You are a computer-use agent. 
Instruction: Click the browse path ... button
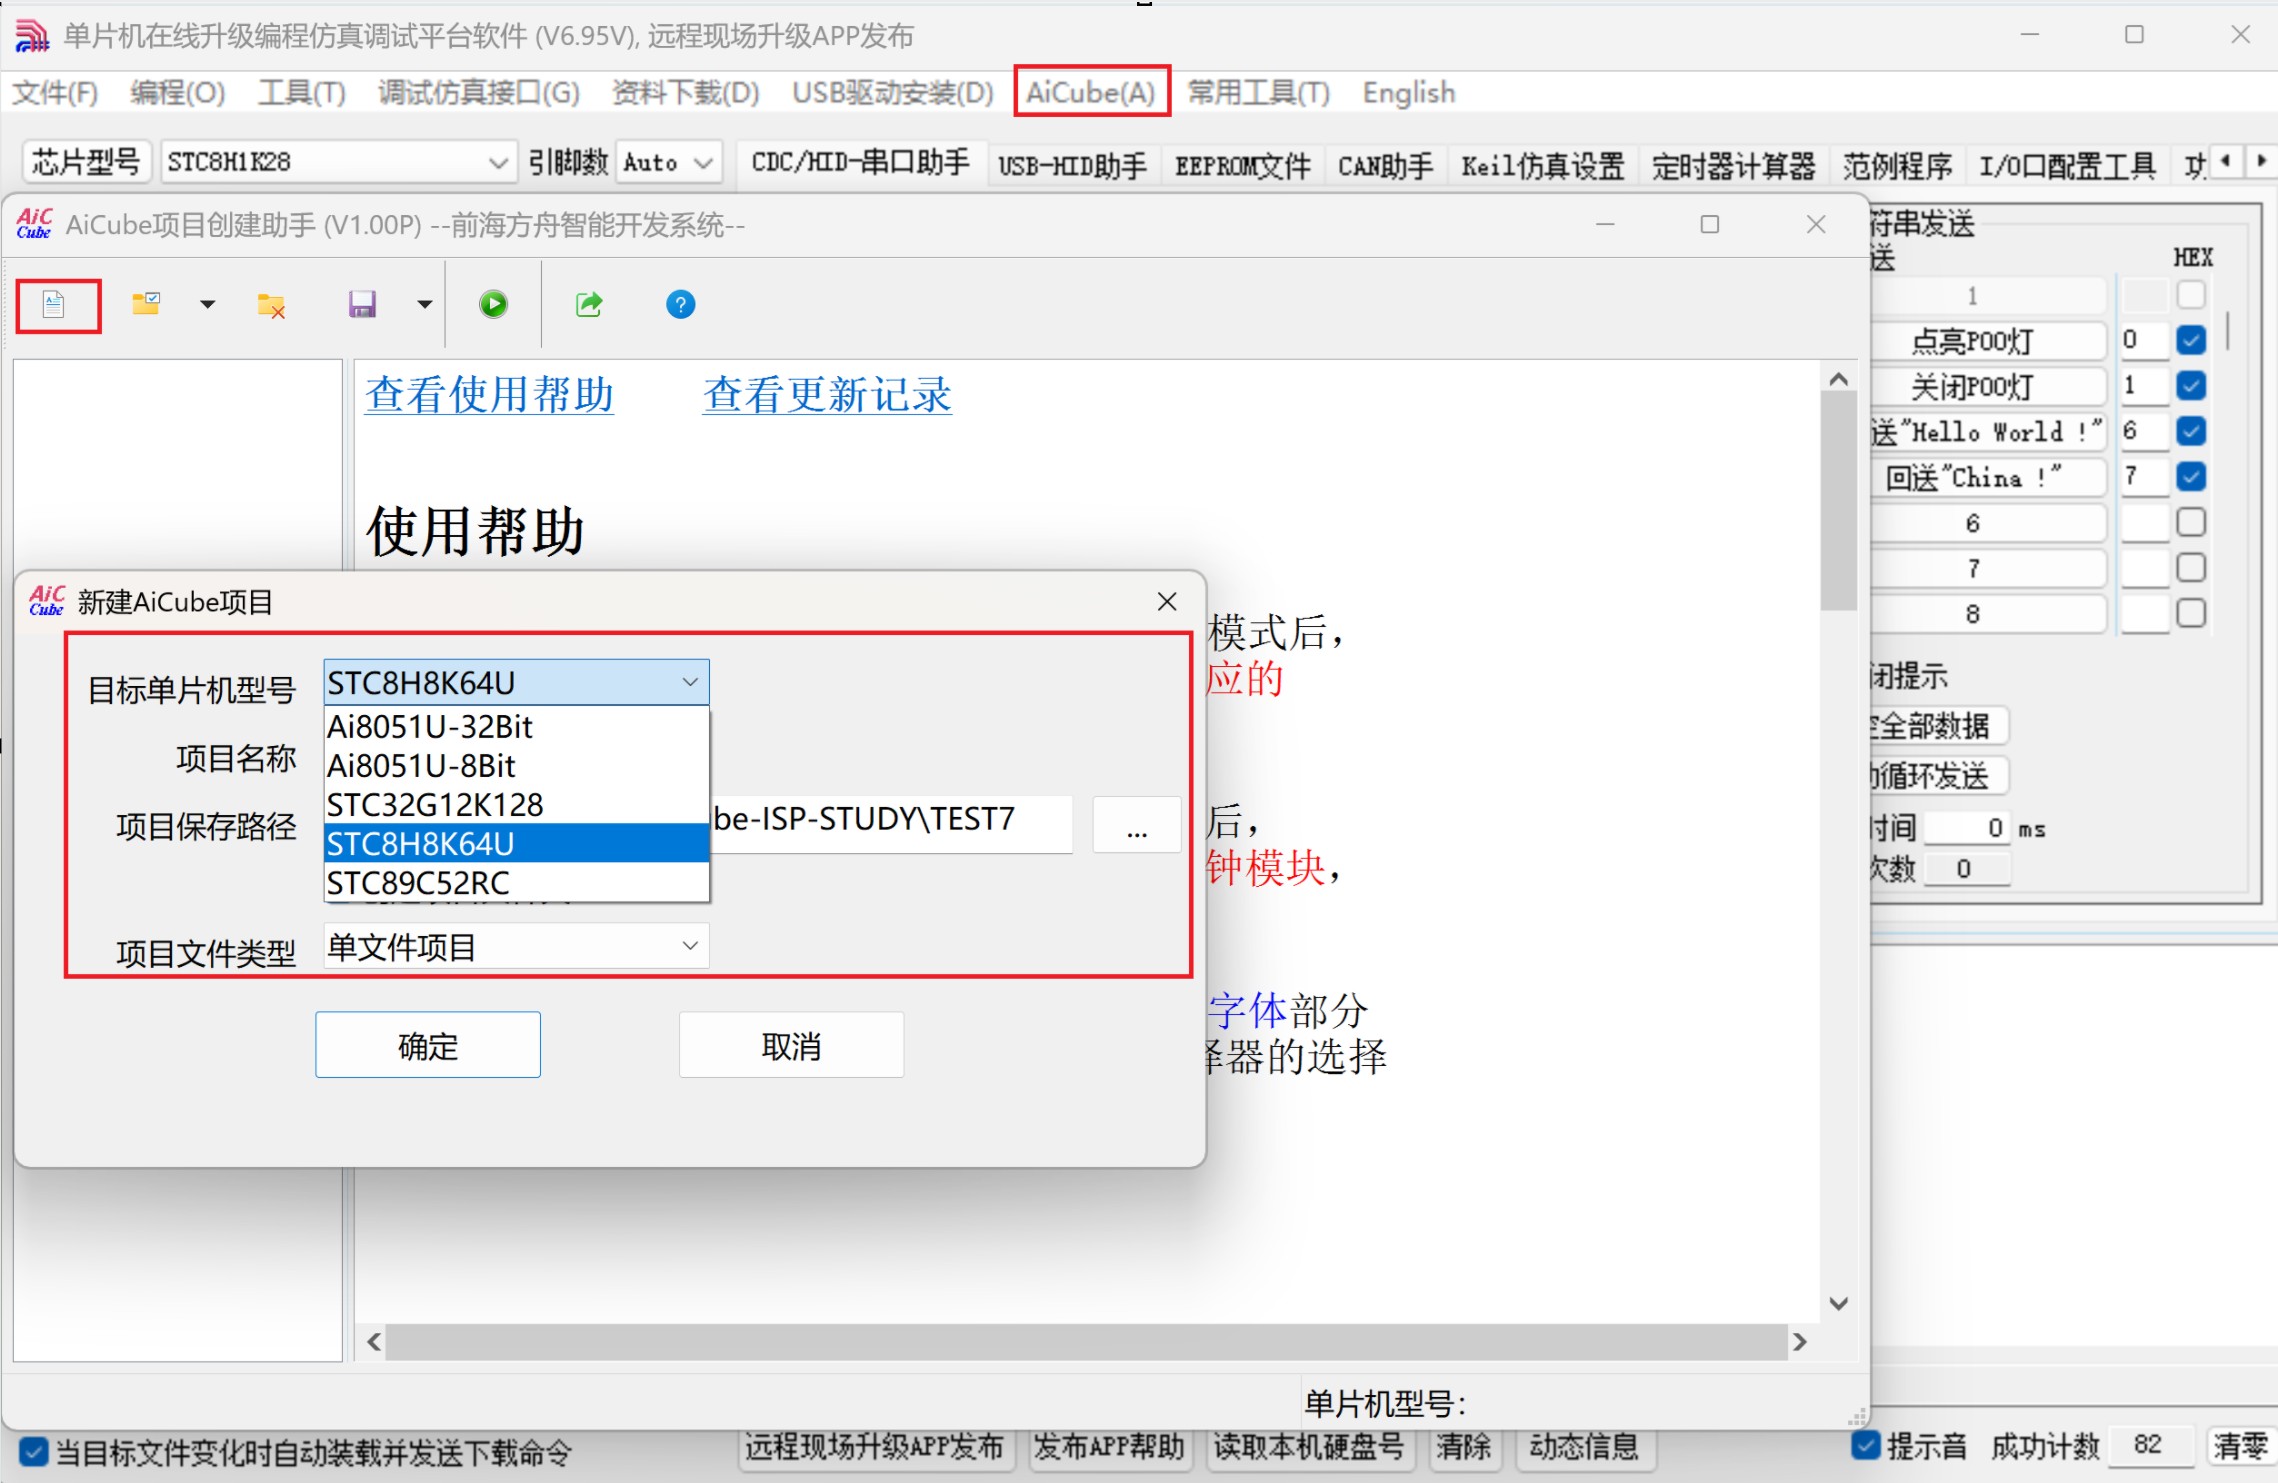[1137, 825]
